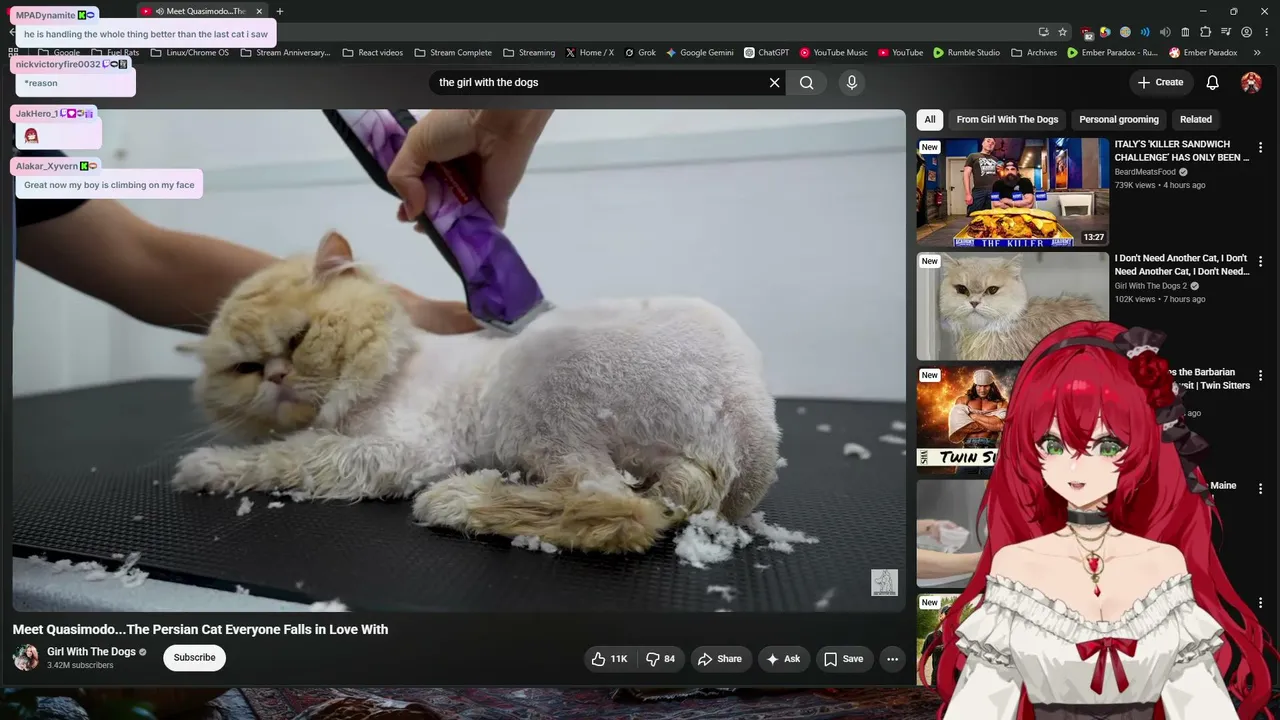Visit the Girl With The Dogs 2 channel
Viewport: 1280px width, 720px height.
(x=1151, y=286)
